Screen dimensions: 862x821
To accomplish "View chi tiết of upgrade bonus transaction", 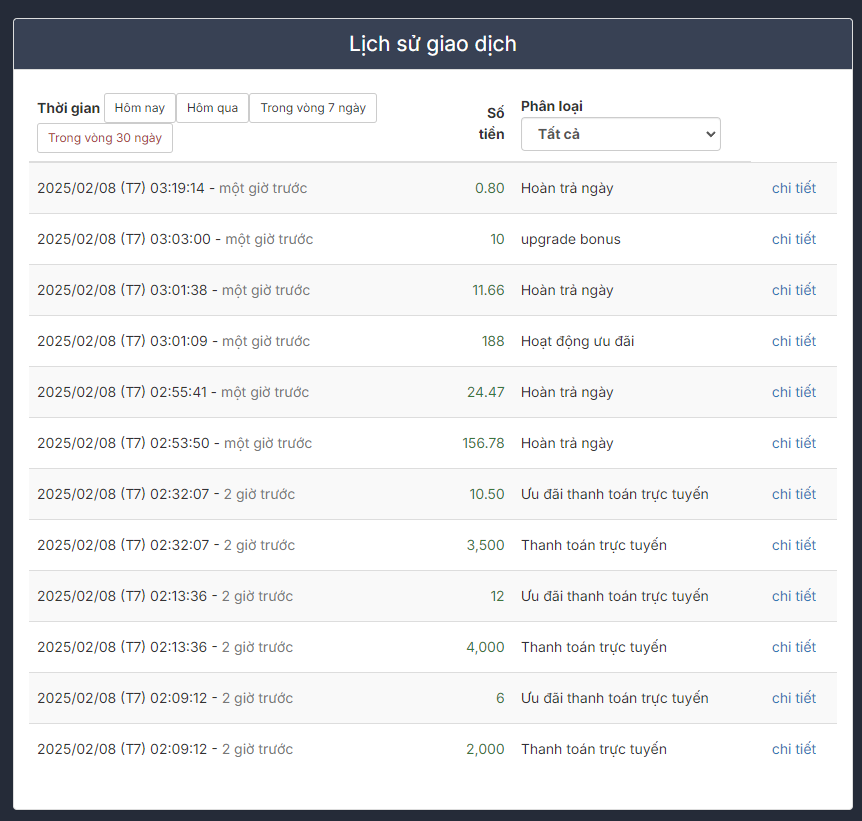I will 793,239.
